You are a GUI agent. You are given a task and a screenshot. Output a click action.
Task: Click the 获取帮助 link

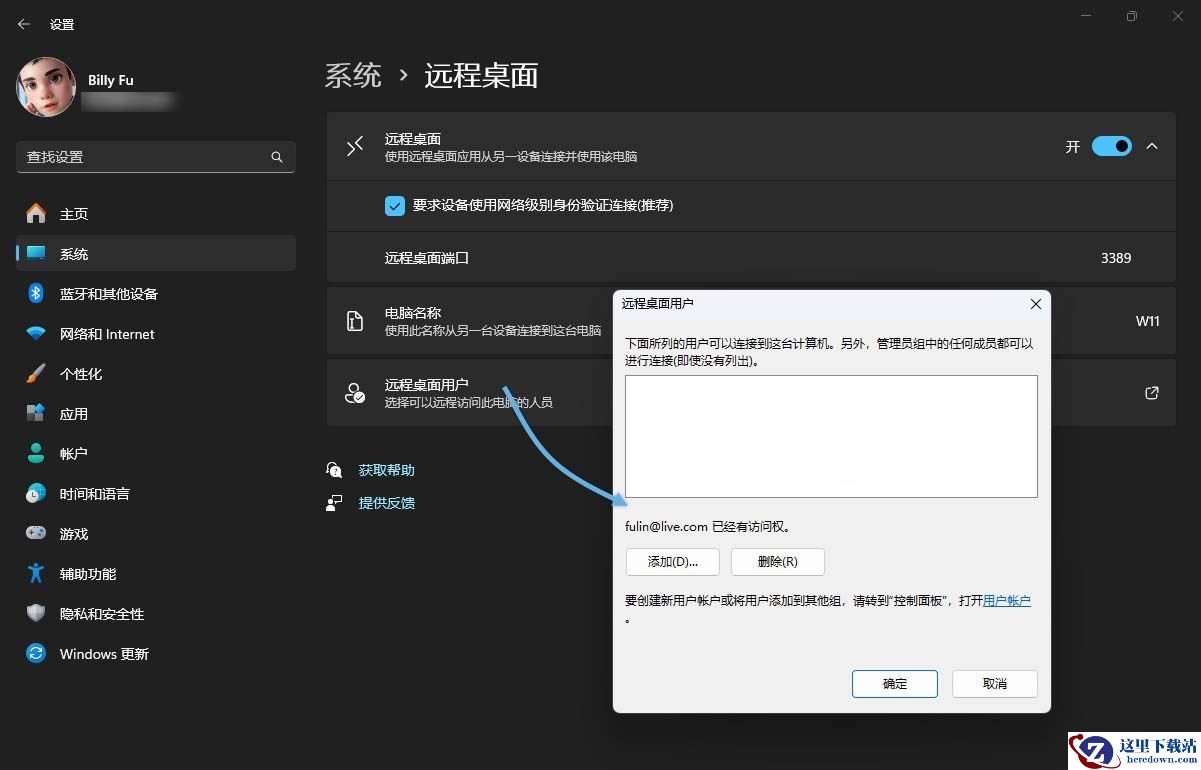pos(386,470)
